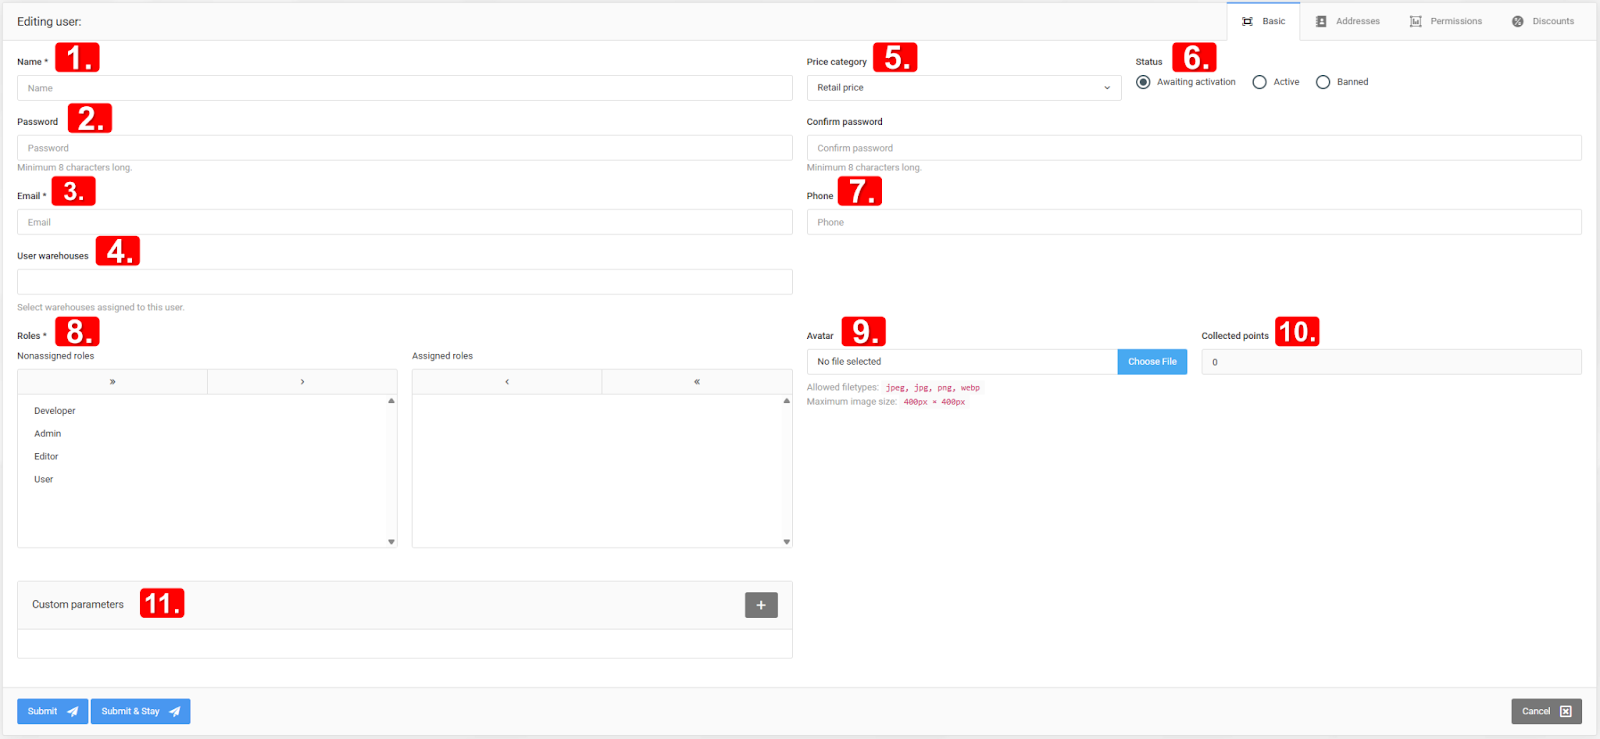Select Developer in nonassigned roles

(55, 411)
